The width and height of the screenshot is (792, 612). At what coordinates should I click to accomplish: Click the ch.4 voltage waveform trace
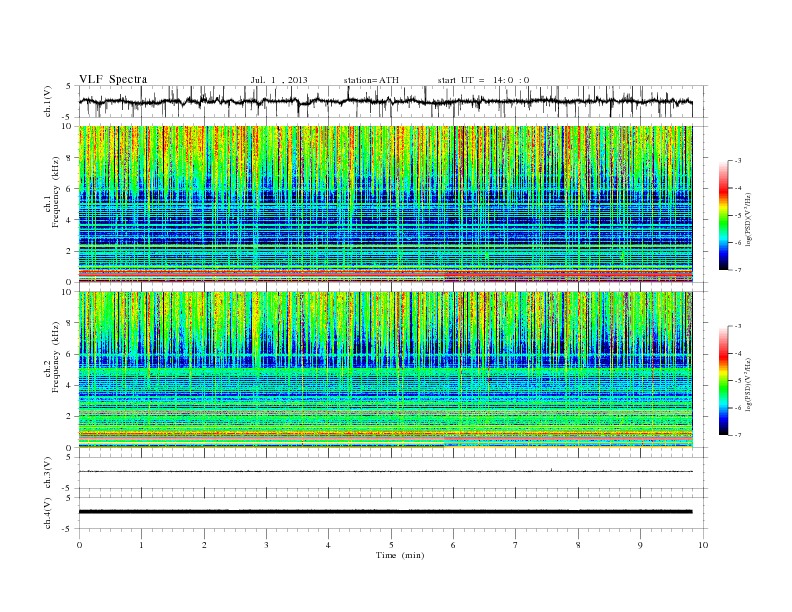pyautogui.click(x=386, y=512)
